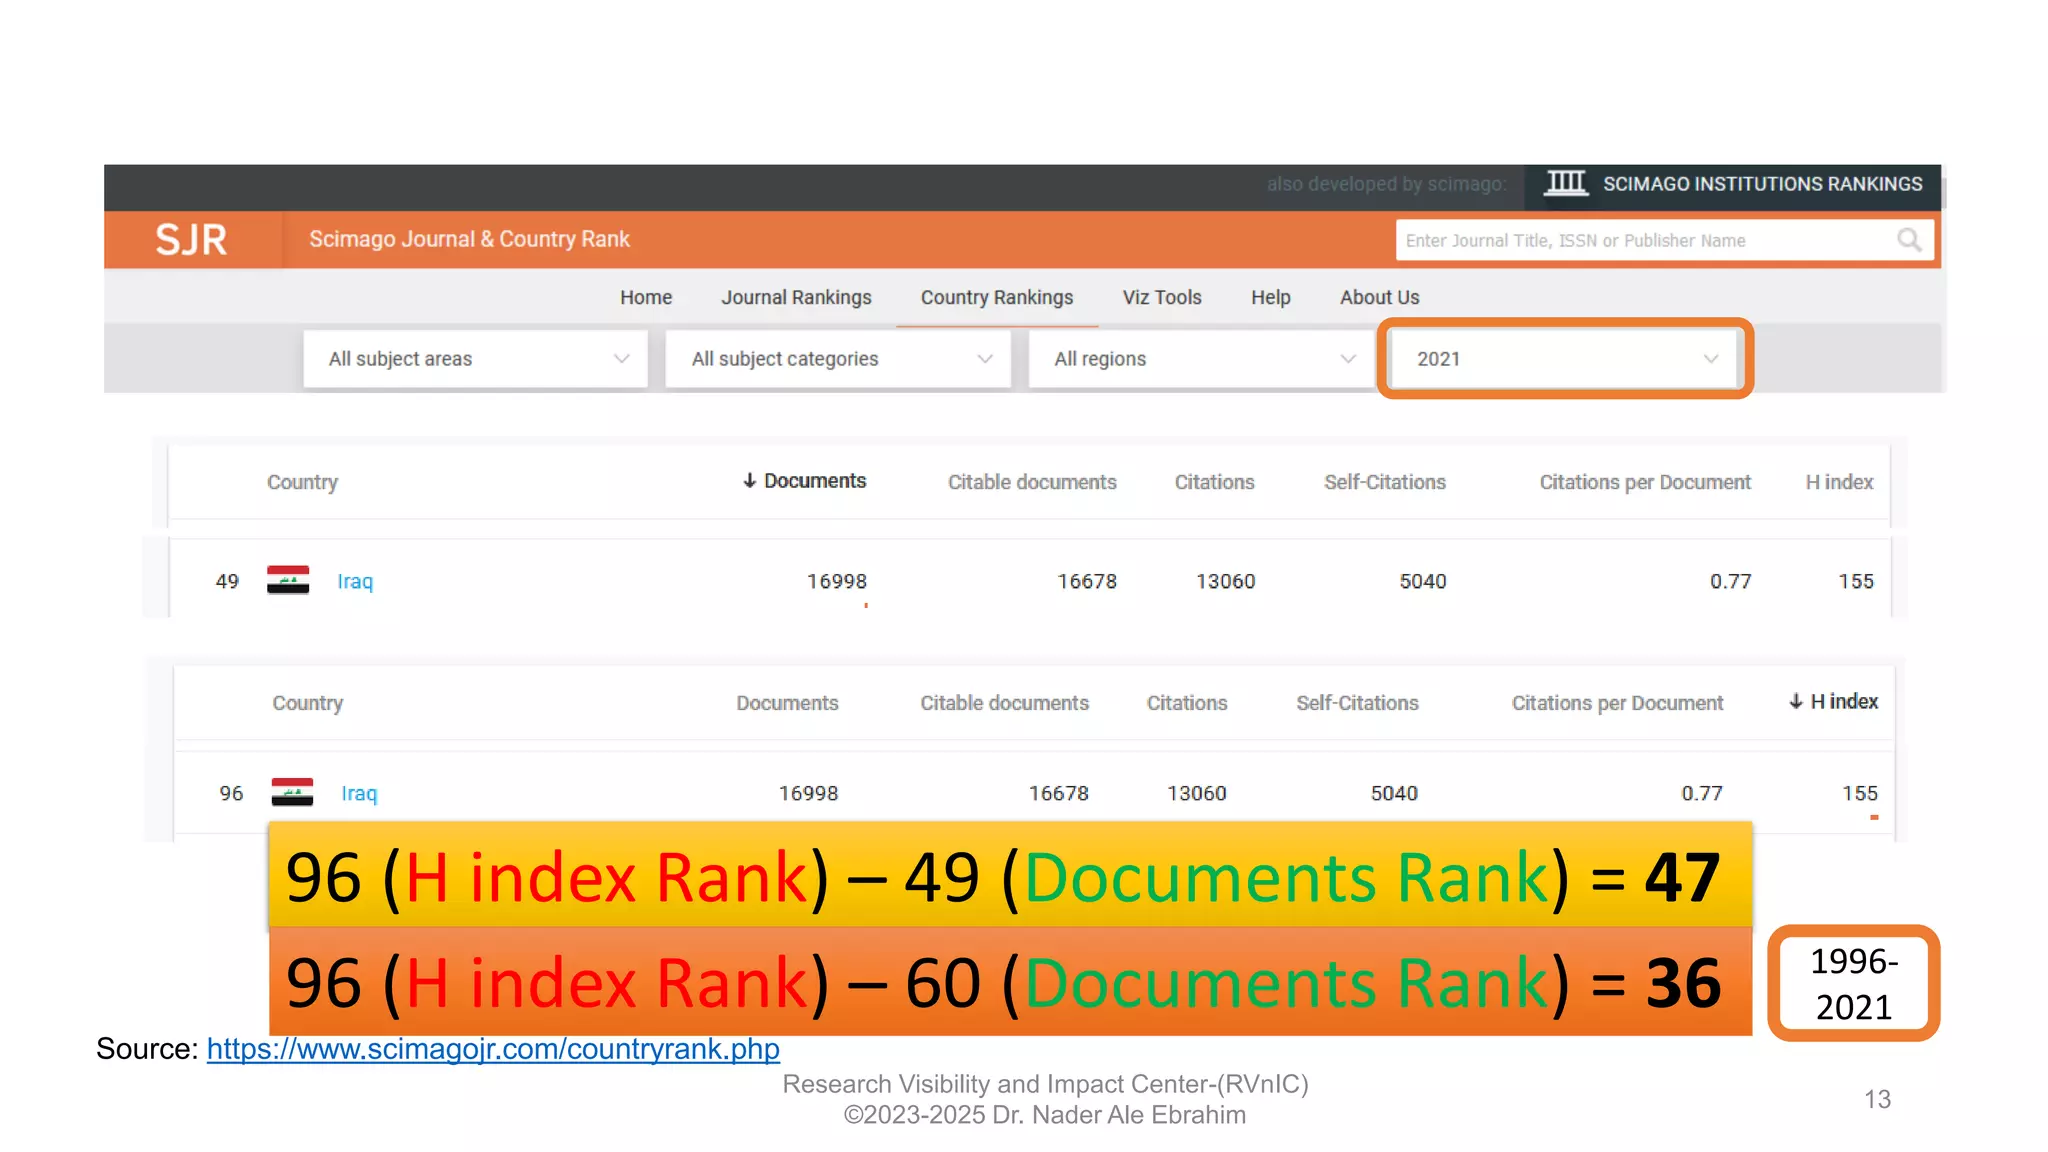
Task: Click the equation line ending in 36
Action: pyautogui.click(x=1010, y=981)
